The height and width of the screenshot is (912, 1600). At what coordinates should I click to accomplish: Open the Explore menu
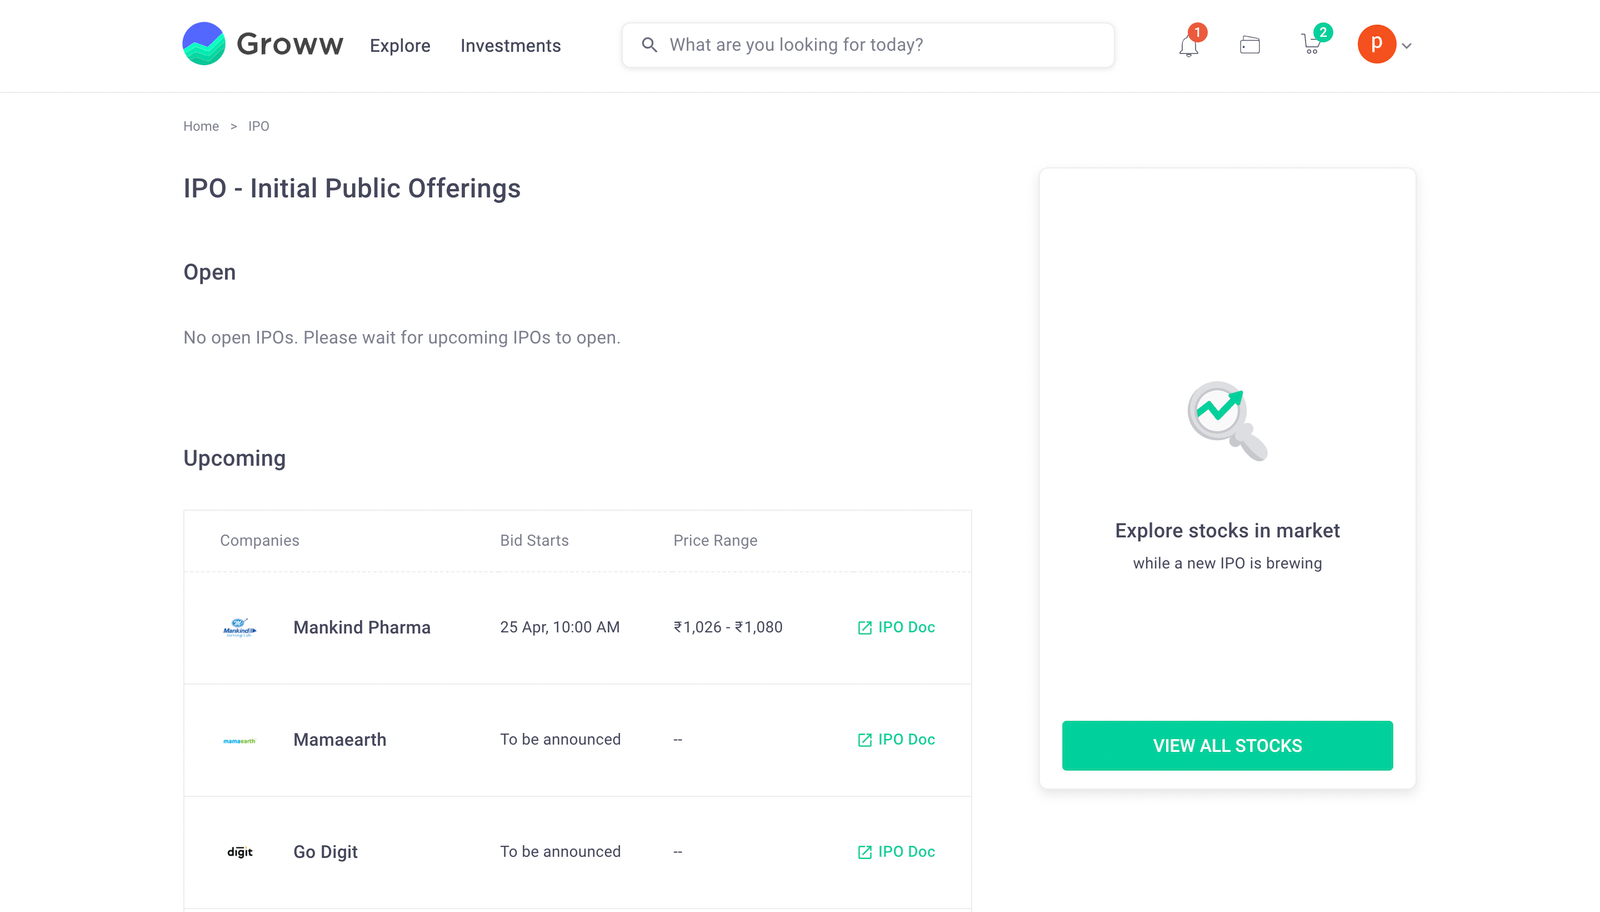point(400,46)
